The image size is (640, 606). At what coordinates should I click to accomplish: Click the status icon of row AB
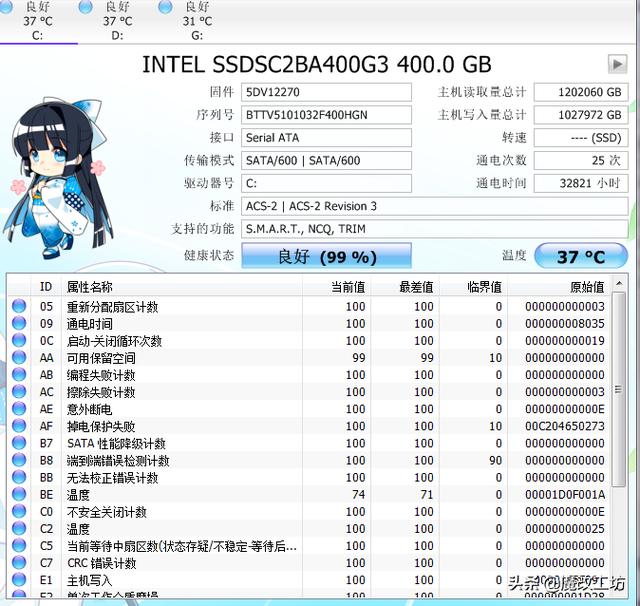[19, 375]
